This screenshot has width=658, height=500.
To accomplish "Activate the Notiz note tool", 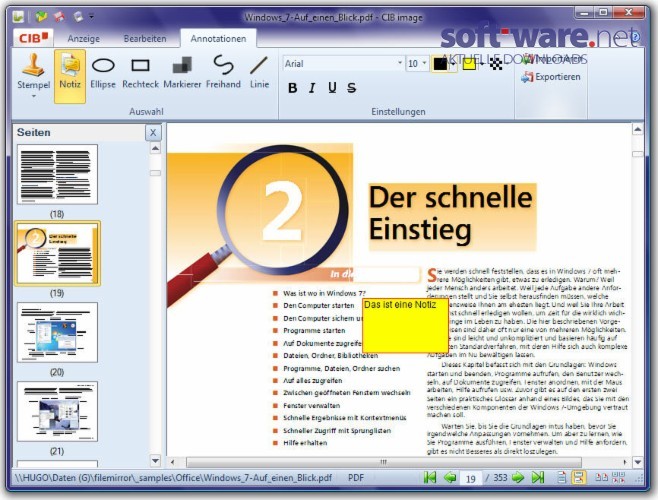I will point(70,76).
